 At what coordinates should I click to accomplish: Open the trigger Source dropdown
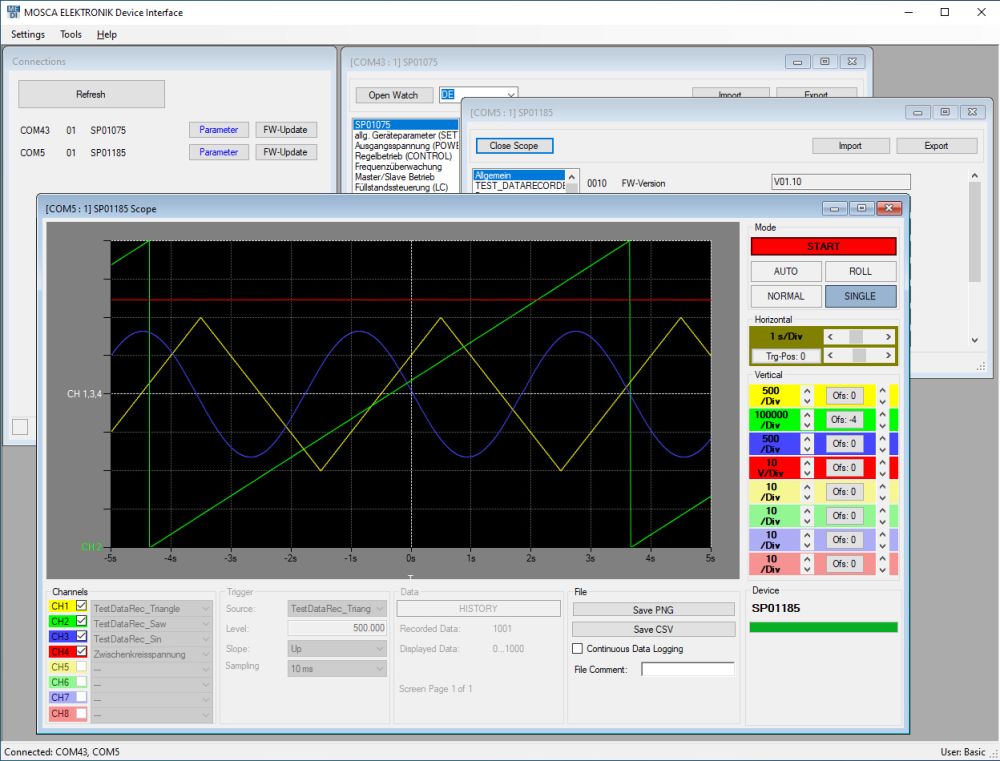point(337,609)
